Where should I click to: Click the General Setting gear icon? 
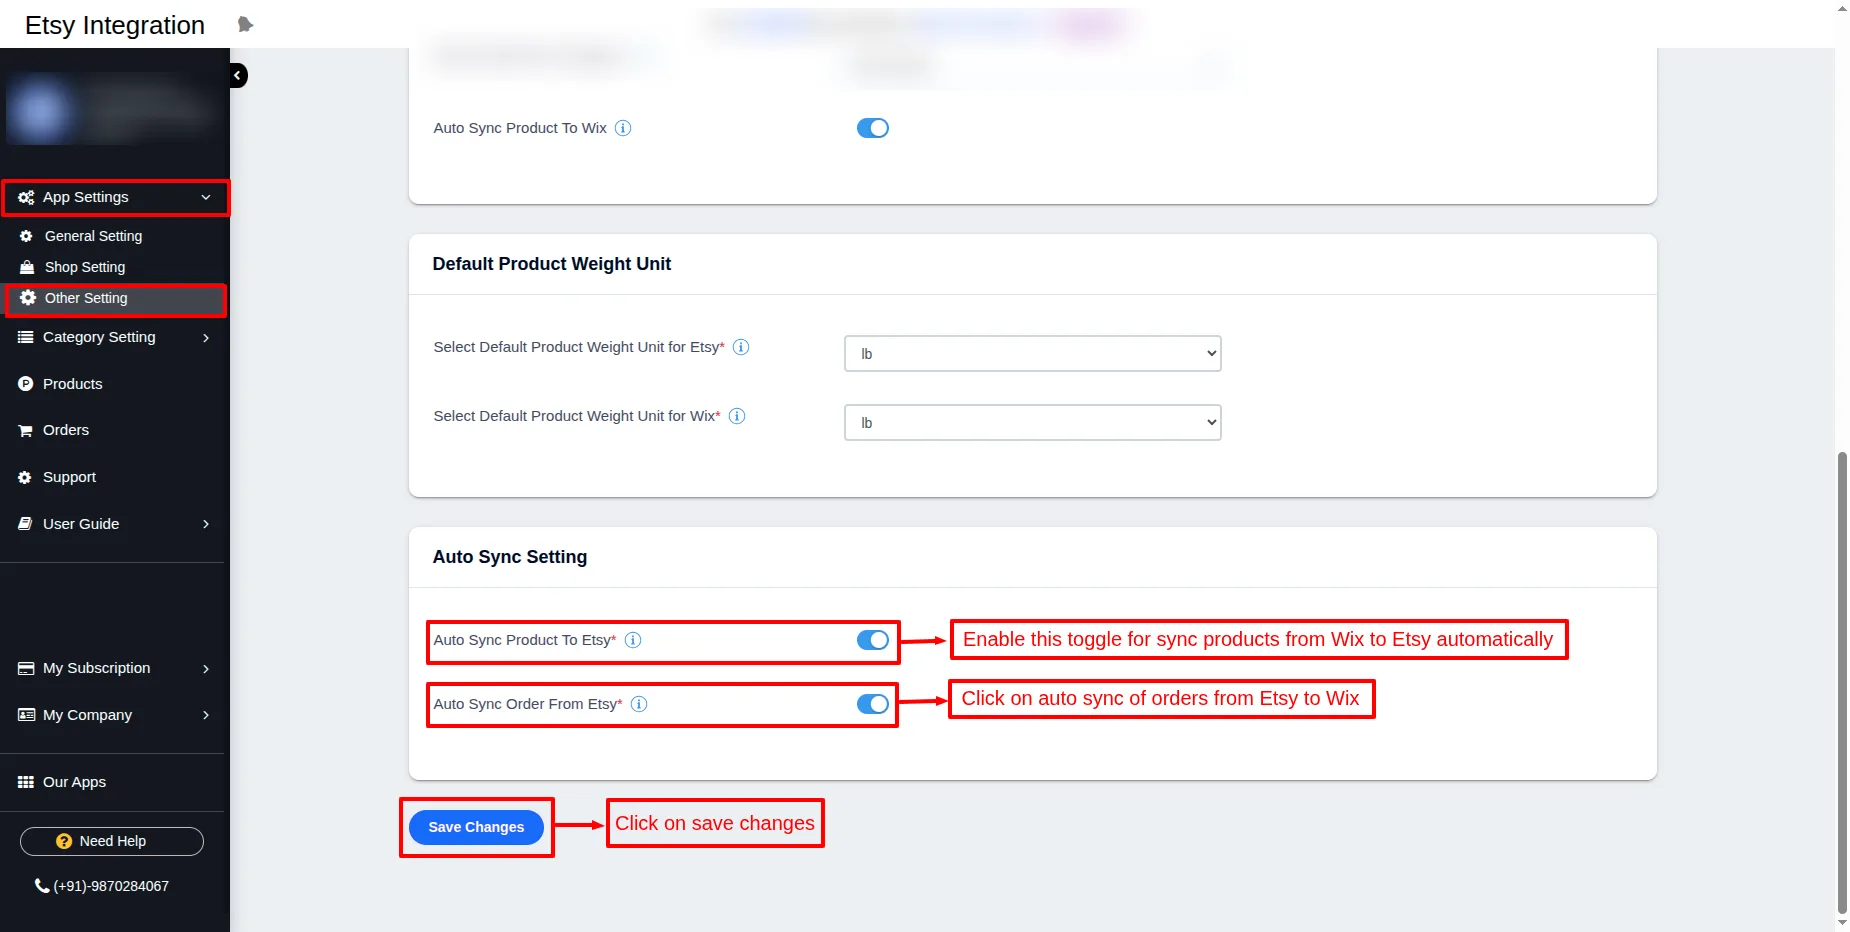coord(26,236)
